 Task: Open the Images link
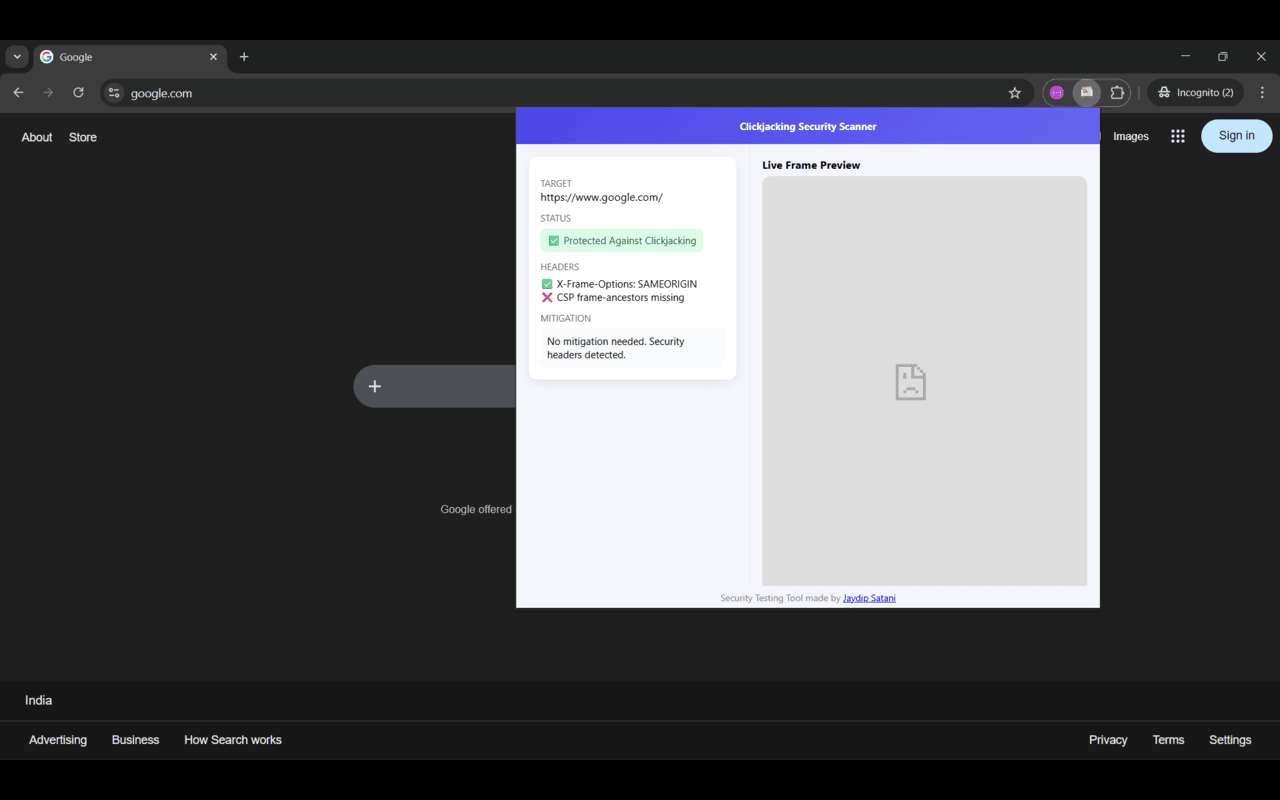point(1131,137)
